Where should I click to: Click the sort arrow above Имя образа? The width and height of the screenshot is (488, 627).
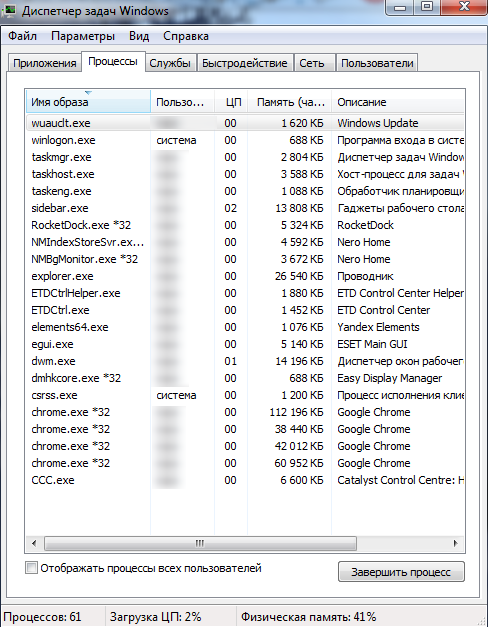(88, 93)
